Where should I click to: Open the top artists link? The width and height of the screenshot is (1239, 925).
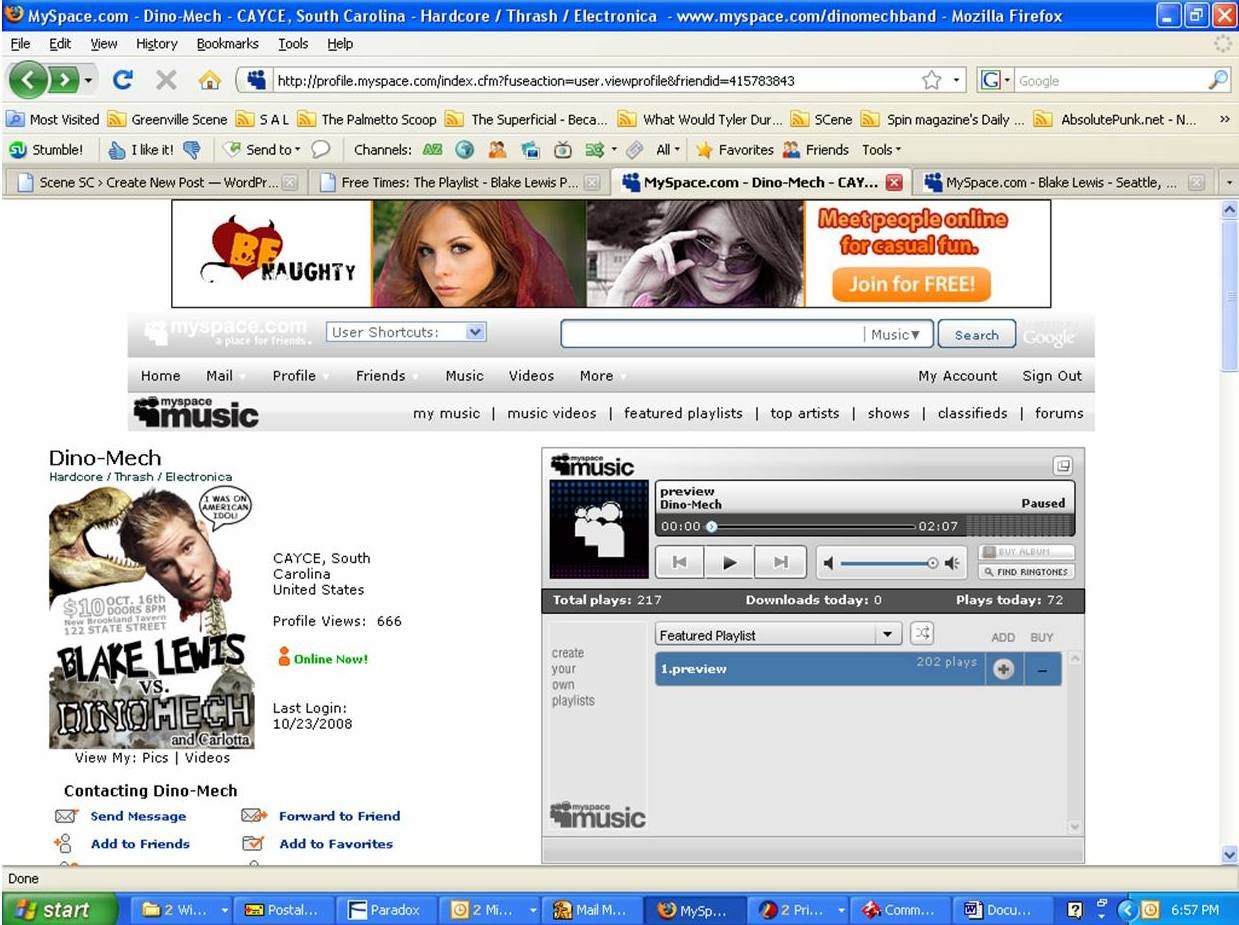[805, 413]
